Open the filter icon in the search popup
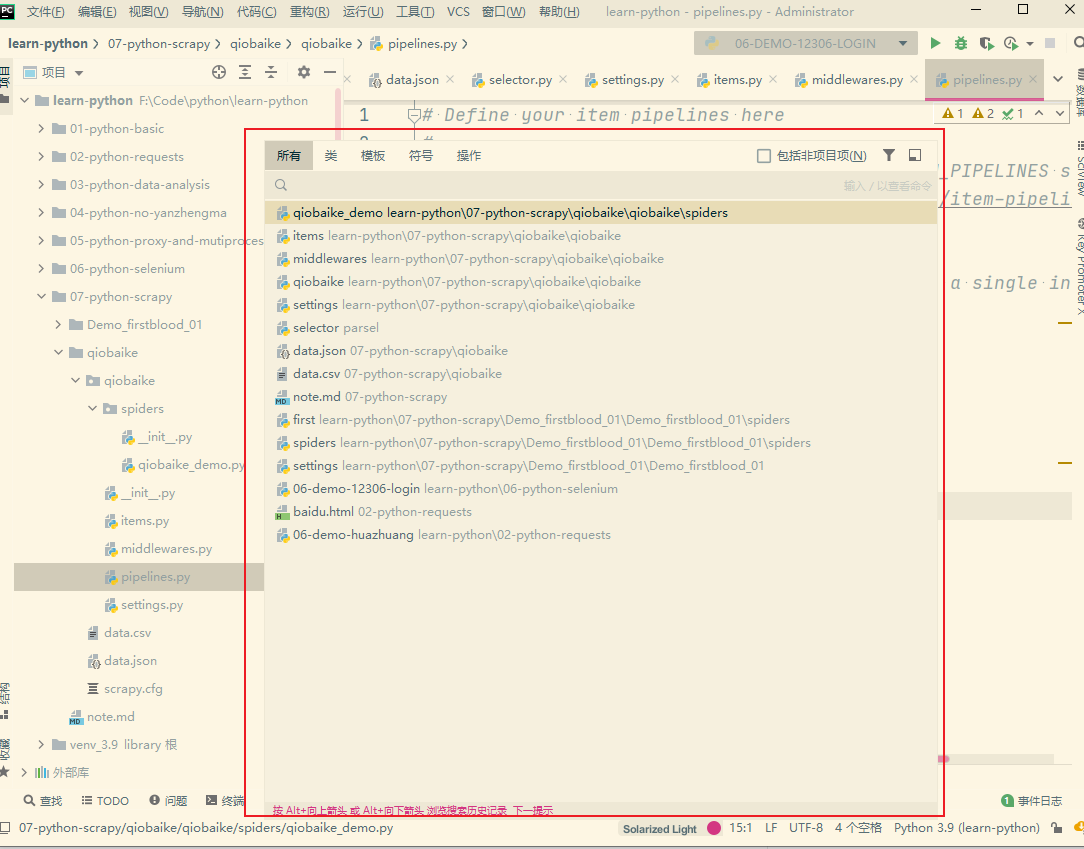Screen dimensions: 1084x849 888,155
